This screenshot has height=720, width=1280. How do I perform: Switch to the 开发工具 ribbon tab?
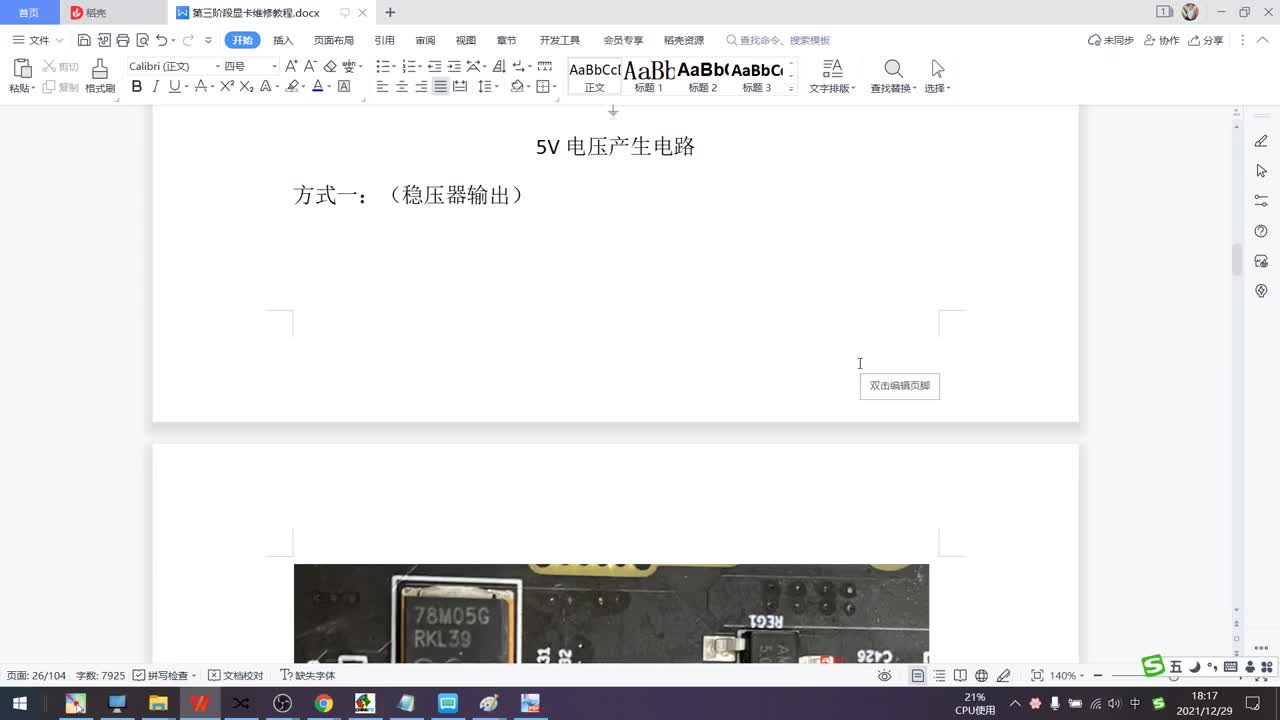[560, 40]
